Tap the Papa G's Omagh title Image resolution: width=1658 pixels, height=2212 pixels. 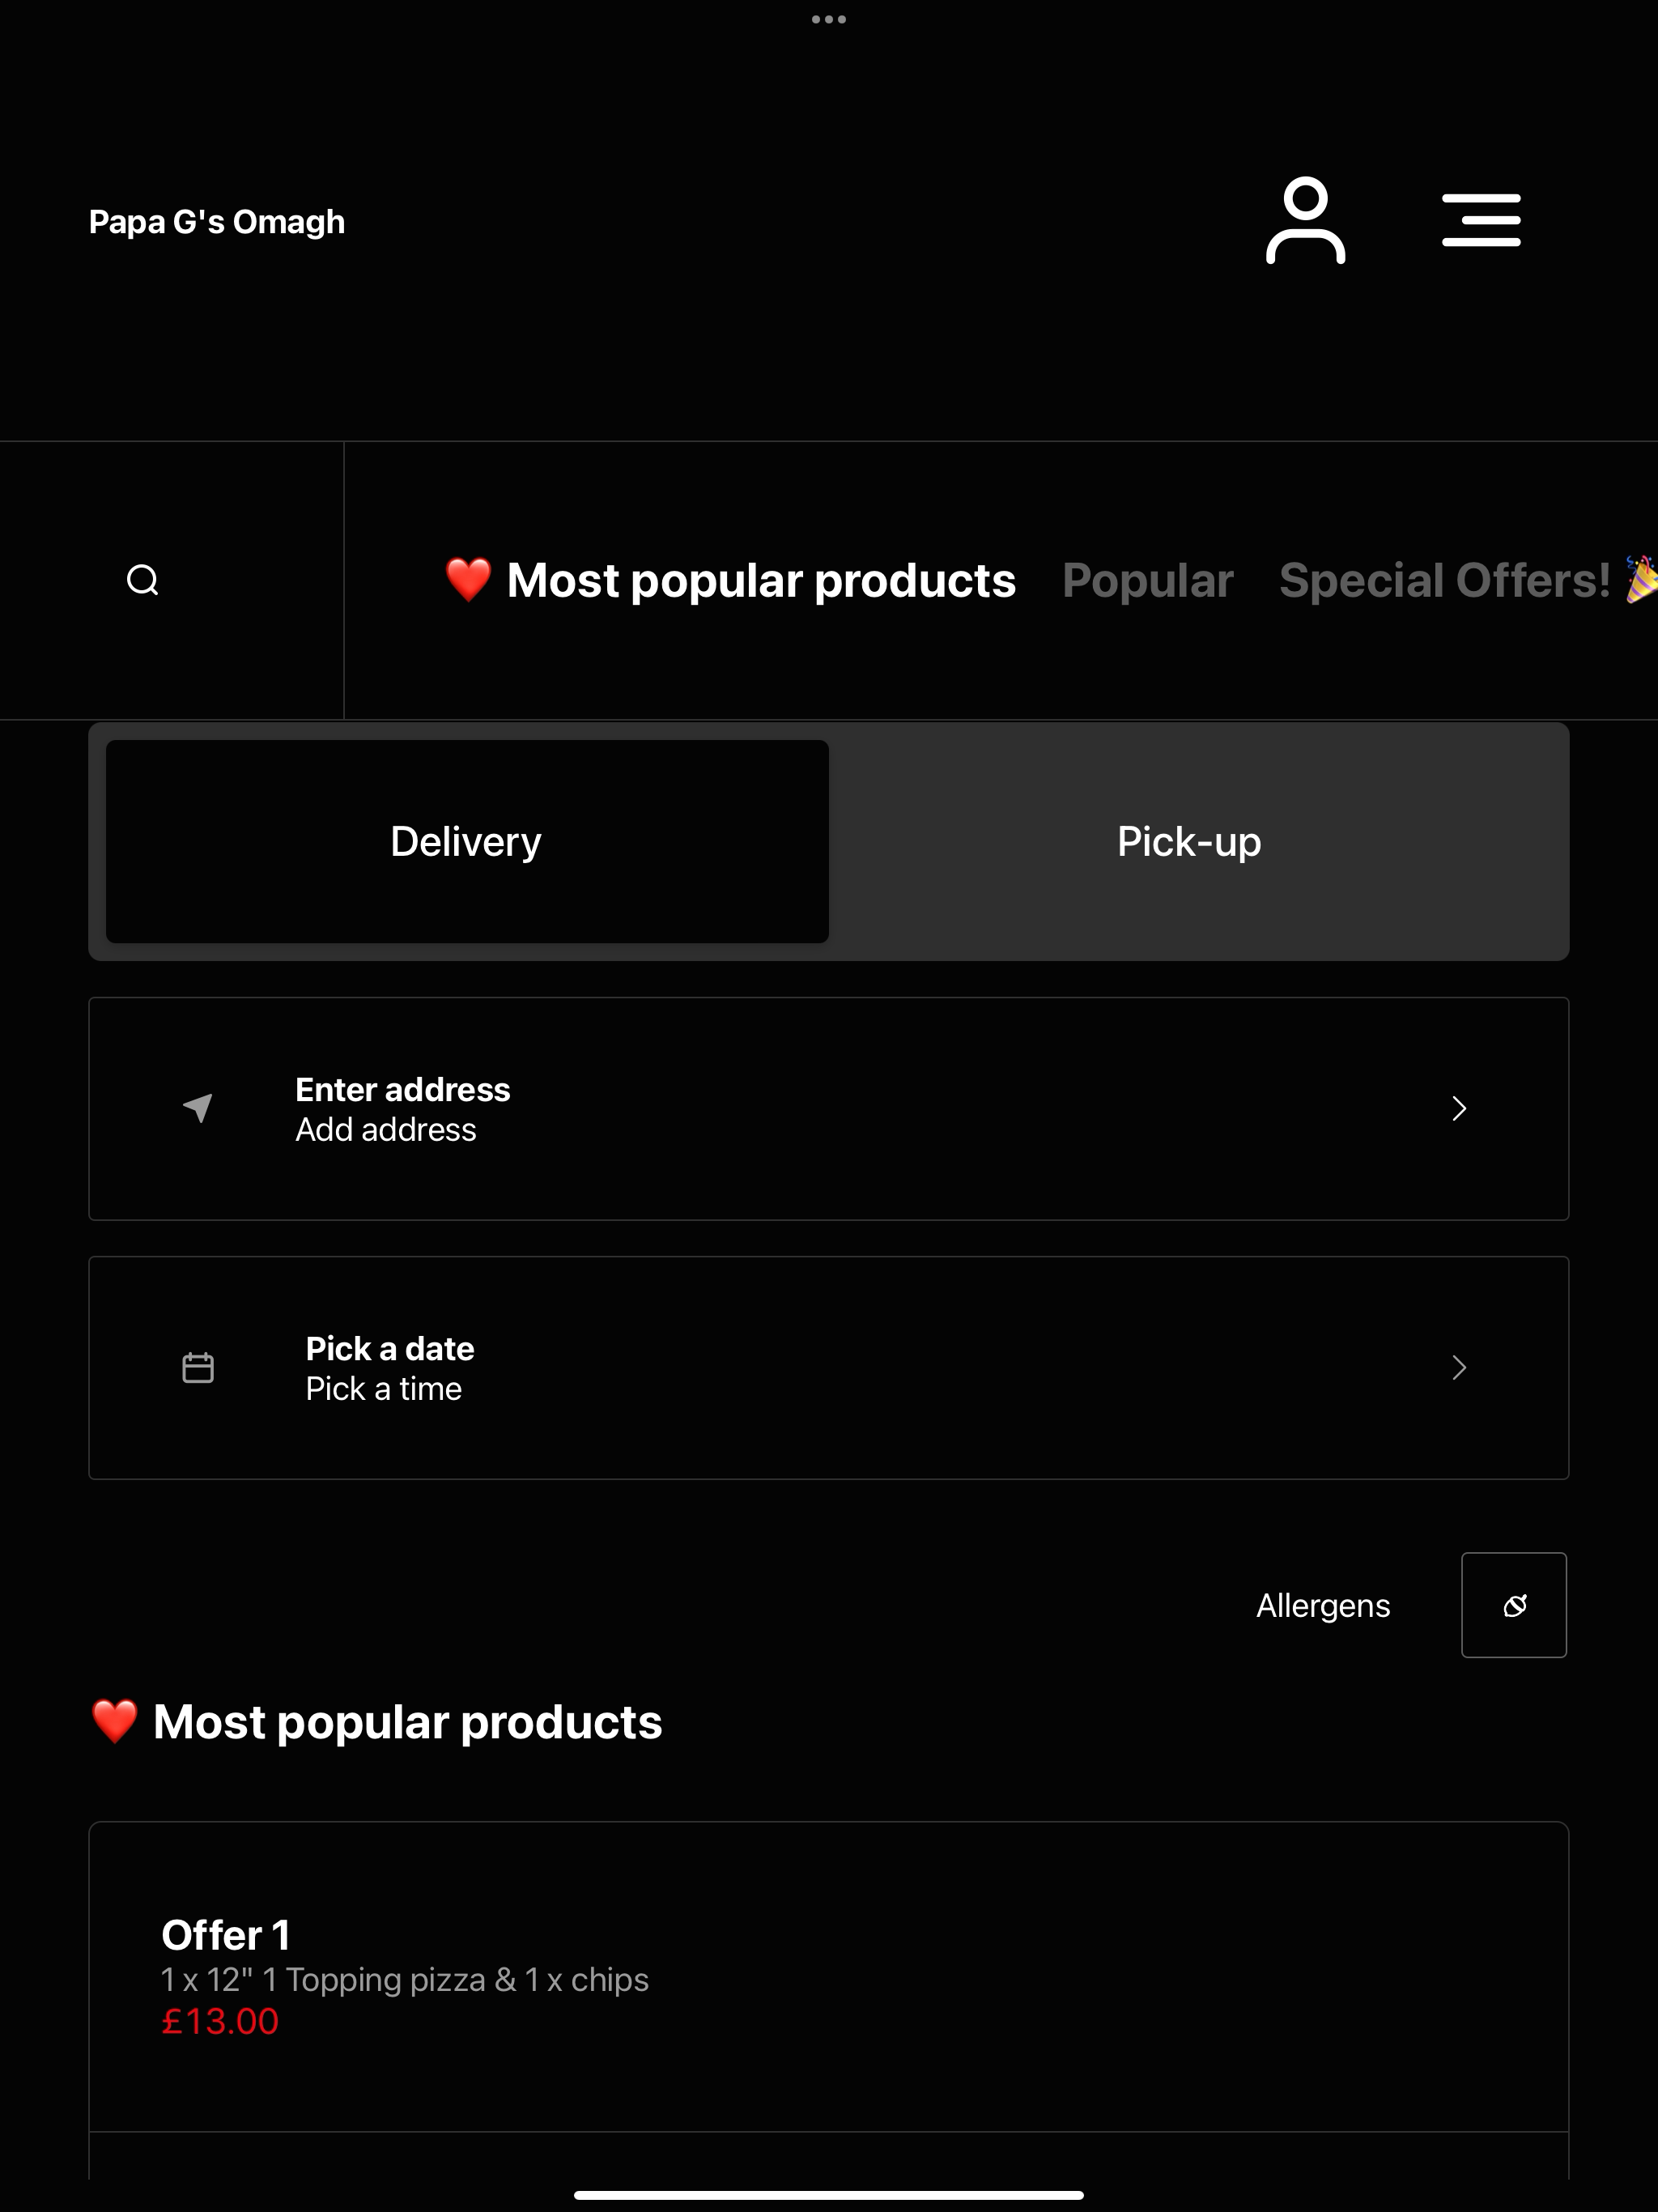[217, 222]
